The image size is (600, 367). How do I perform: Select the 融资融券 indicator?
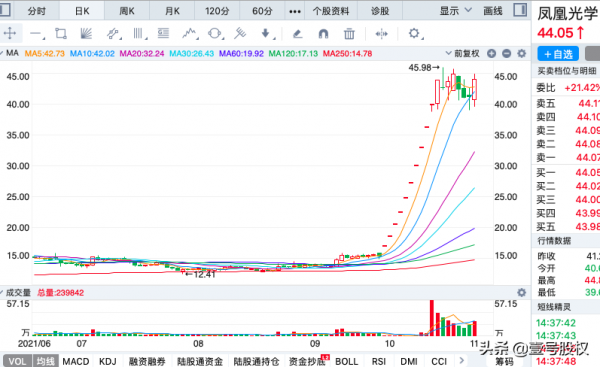pyautogui.click(x=147, y=361)
